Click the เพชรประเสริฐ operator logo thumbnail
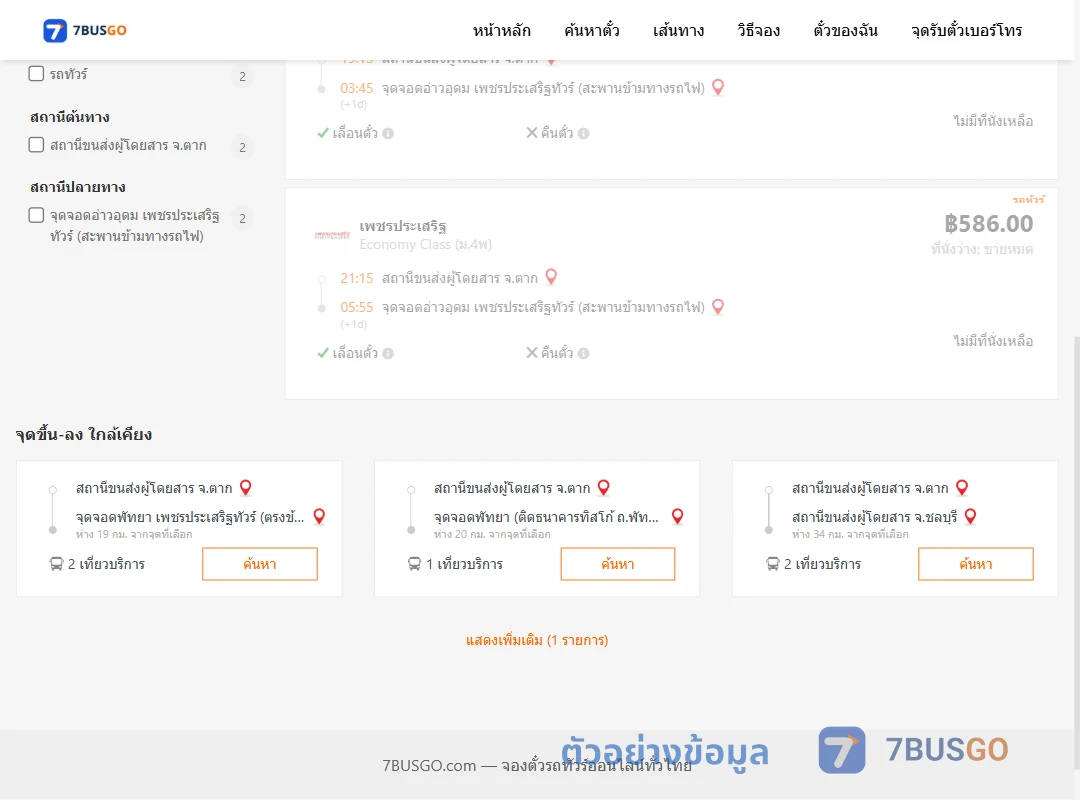Image resolution: width=1080 pixels, height=800 pixels. 332,235
